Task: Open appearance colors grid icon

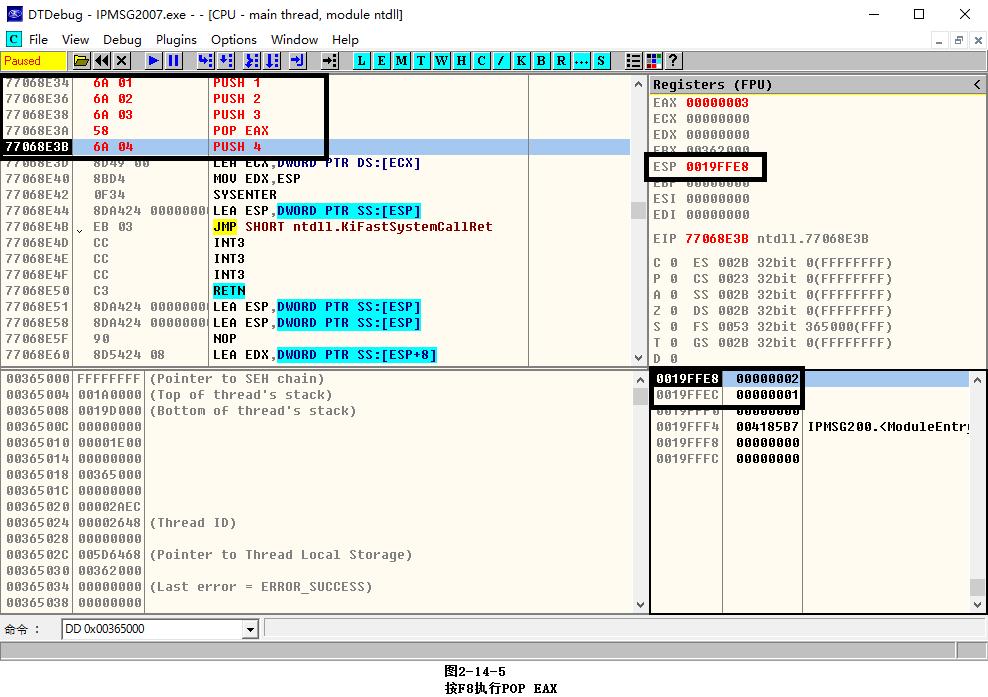Action: pos(654,61)
